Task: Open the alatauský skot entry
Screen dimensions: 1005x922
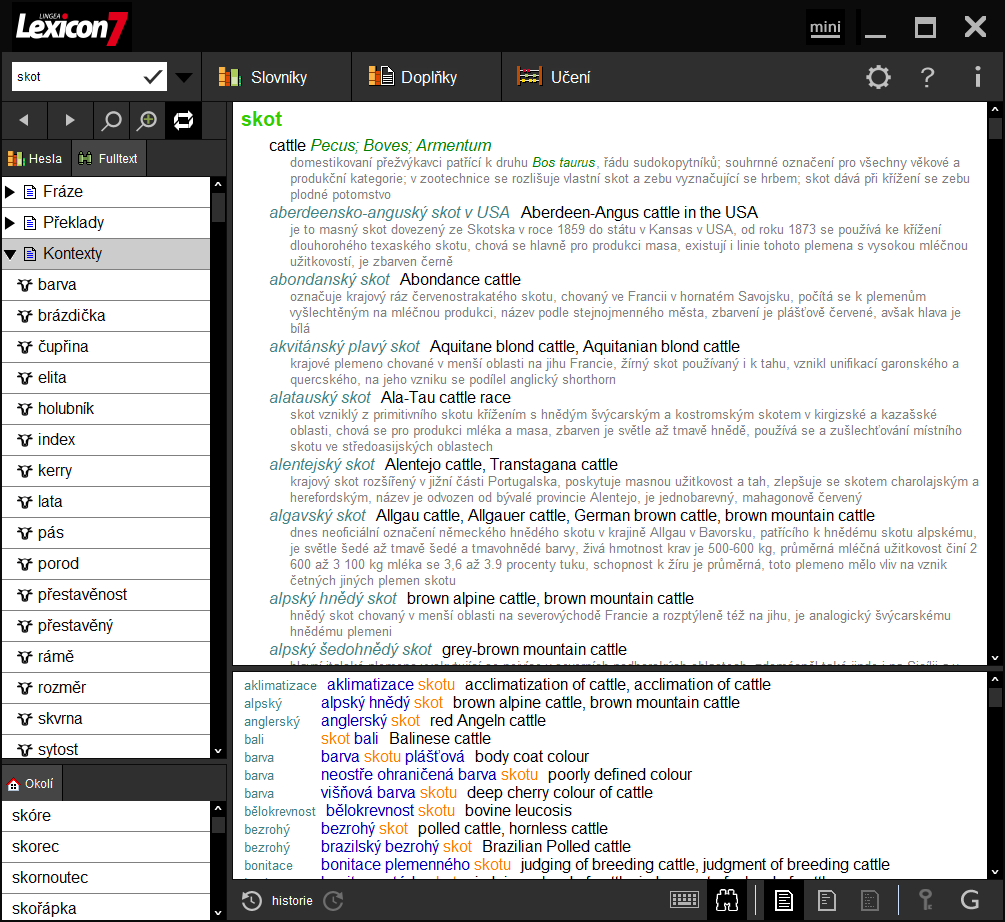Action: pyautogui.click(x=320, y=397)
